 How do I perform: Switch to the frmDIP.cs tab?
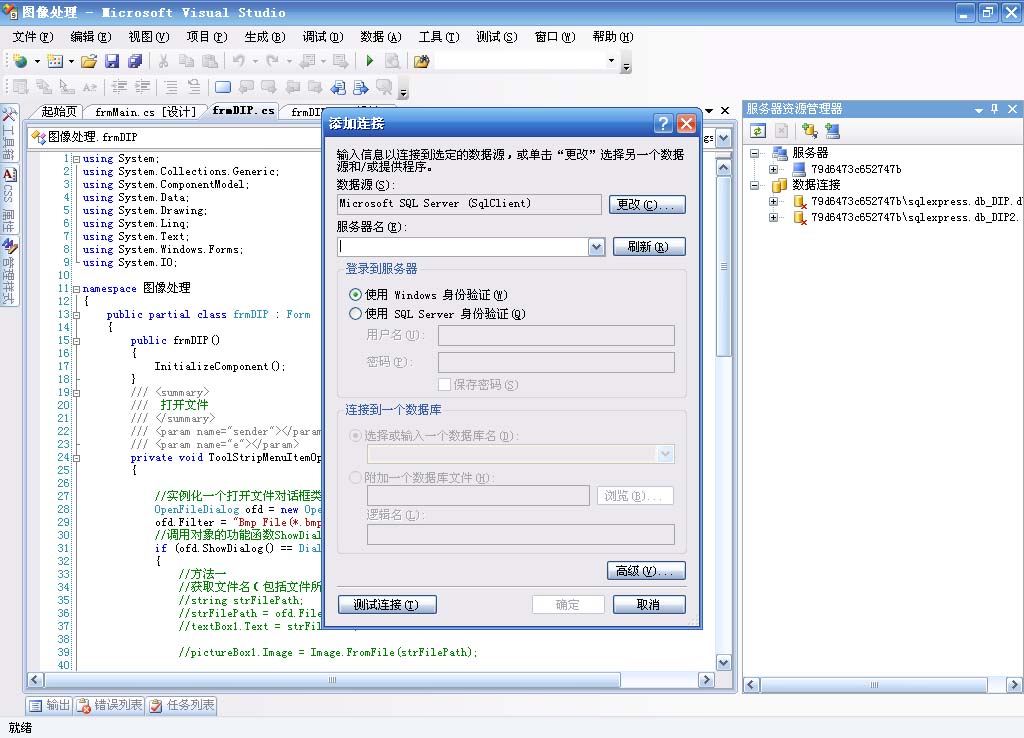(x=243, y=111)
